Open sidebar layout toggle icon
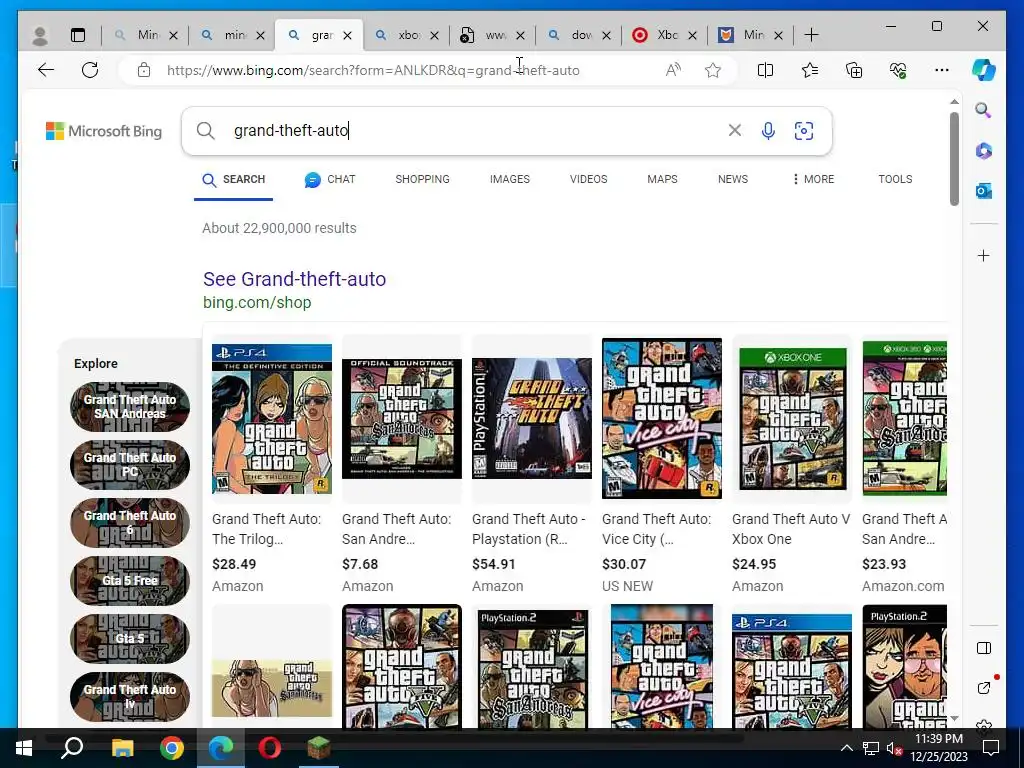The height and width of the screenshot is (768, 1024). 984,648
